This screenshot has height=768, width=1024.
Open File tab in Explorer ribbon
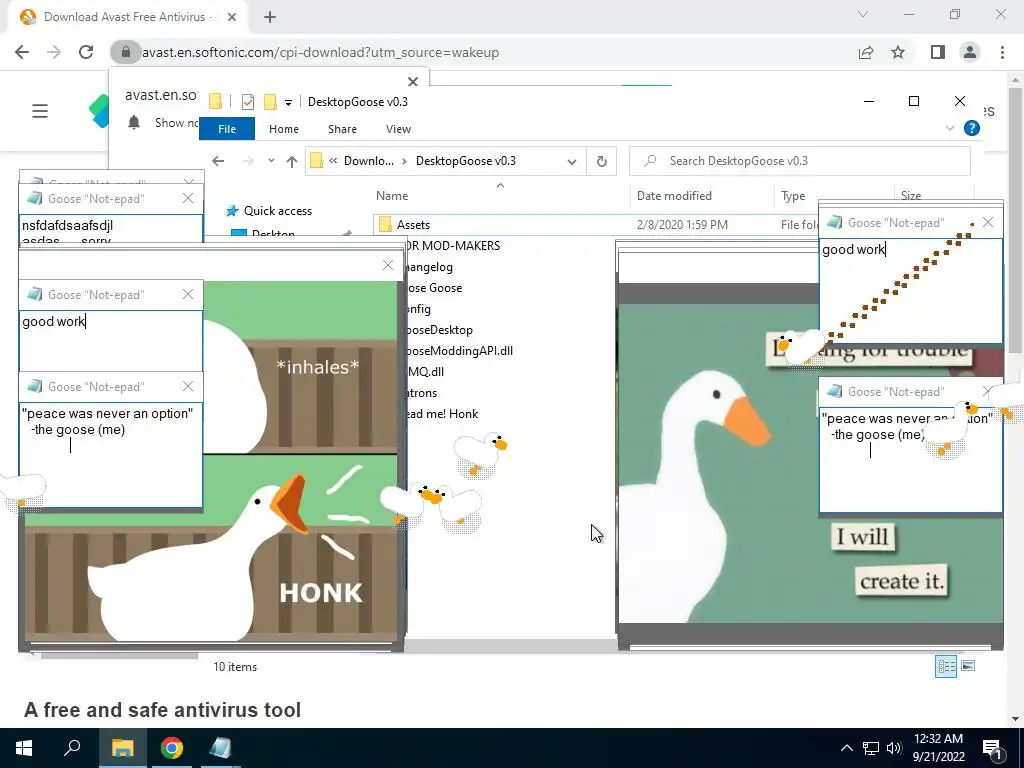tap(227, 129)
